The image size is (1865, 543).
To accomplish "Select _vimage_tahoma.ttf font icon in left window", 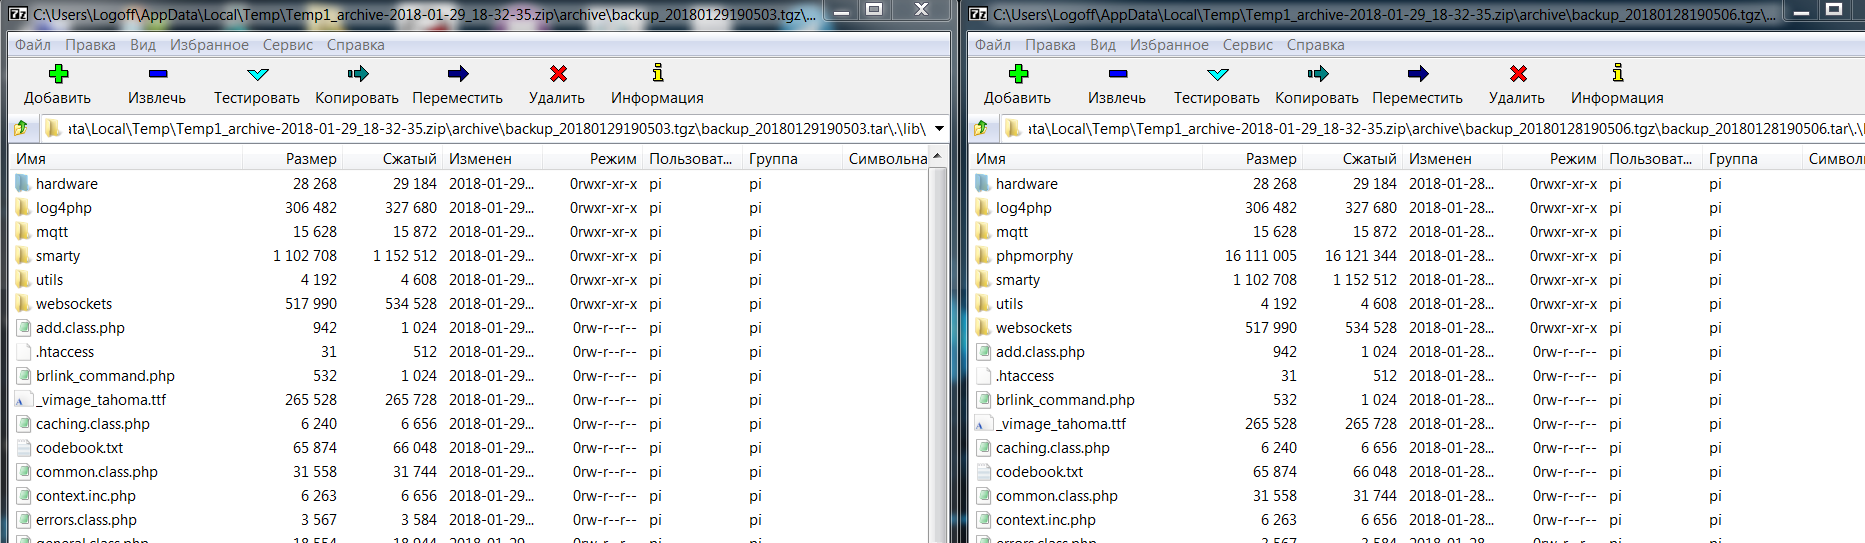I will coord(23,399).
